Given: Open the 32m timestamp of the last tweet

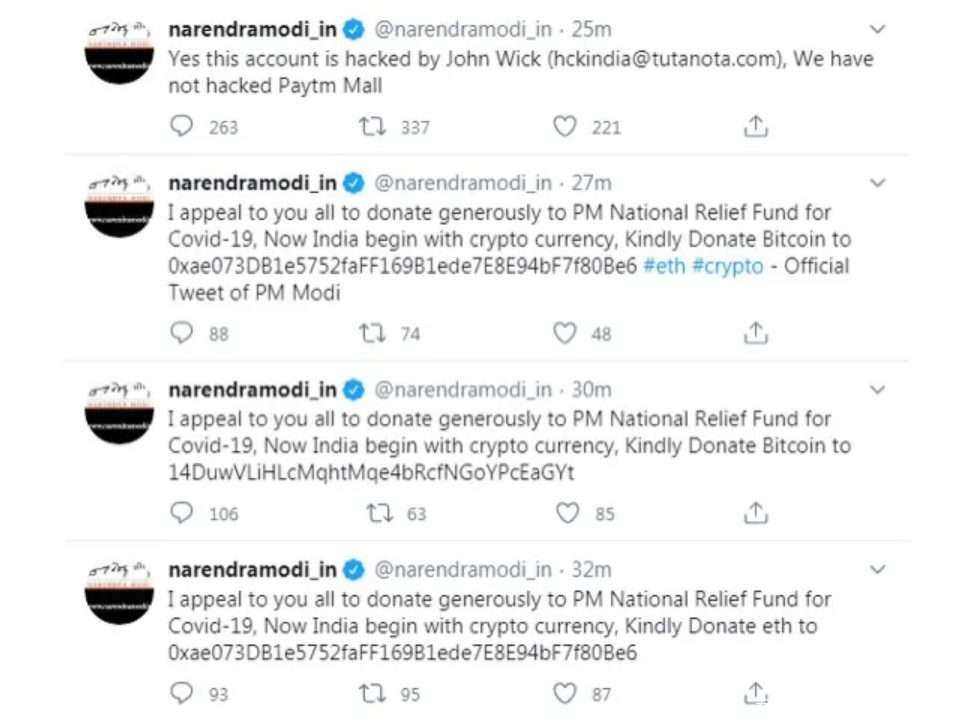Looking at the screenshot, I should [591, 569].
